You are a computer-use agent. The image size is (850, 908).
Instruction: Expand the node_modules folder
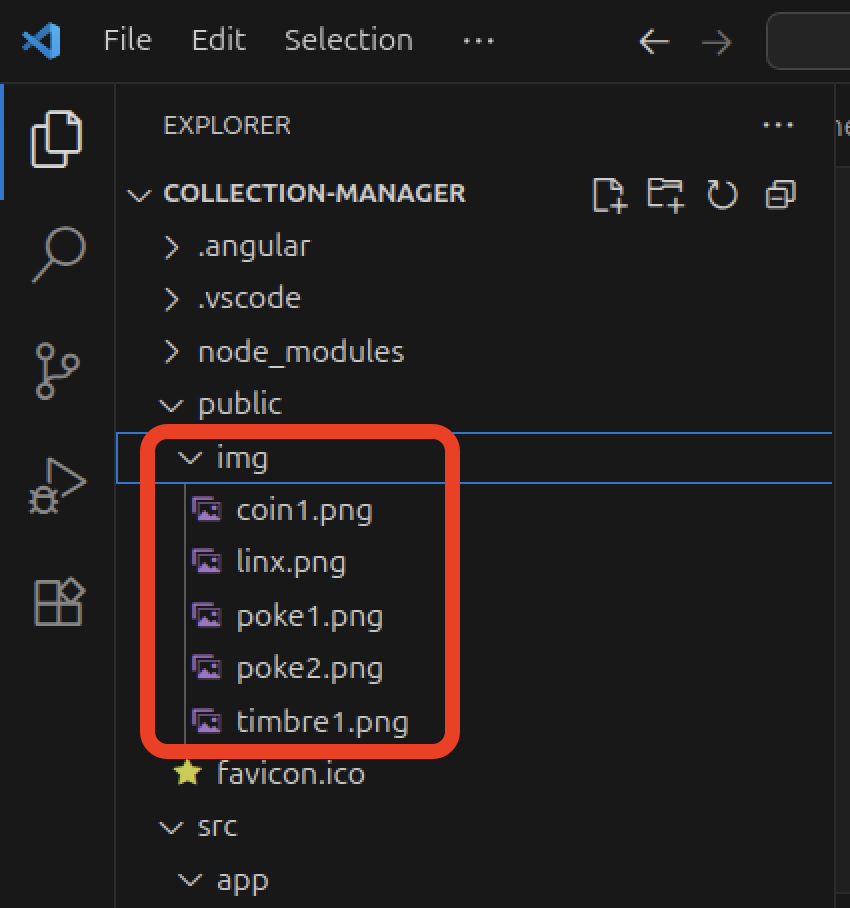pyautogui.click(x=300, y=352)
